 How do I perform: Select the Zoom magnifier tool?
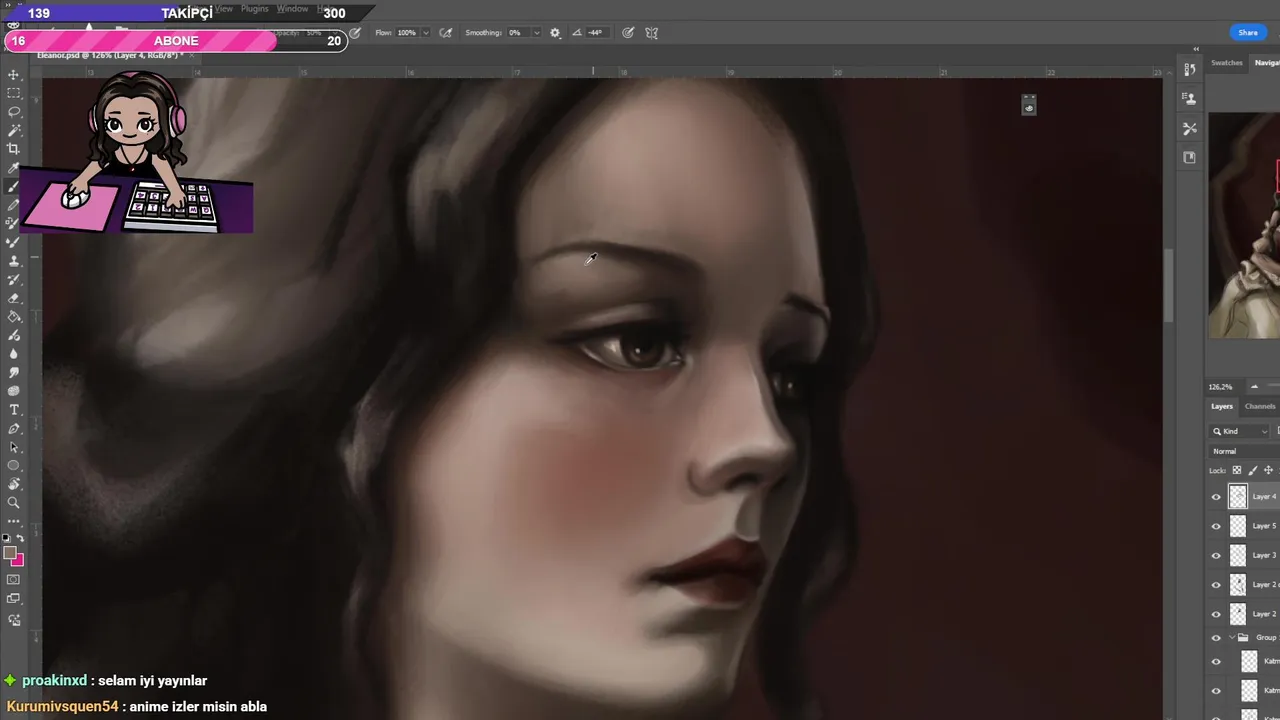[14, 503]
